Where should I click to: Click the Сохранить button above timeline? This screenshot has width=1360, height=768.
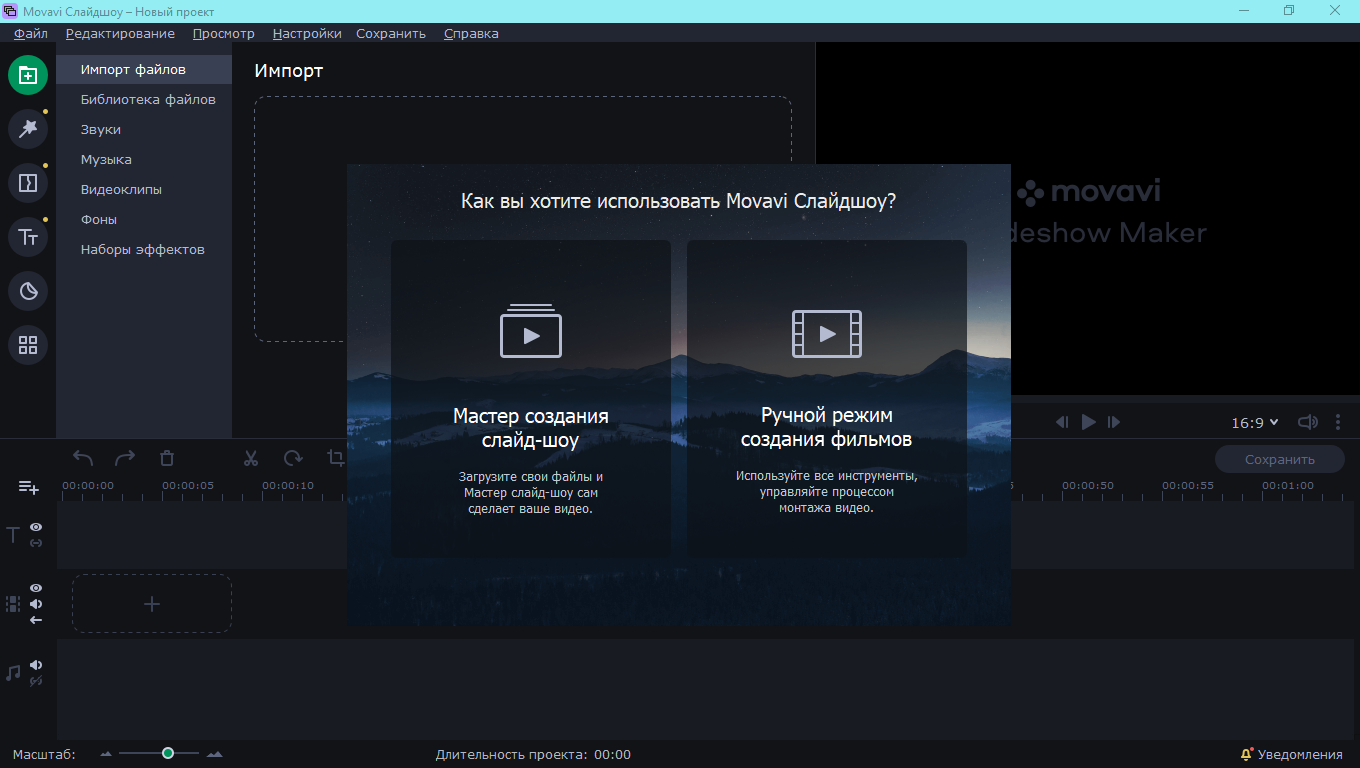coord(1280,459)
